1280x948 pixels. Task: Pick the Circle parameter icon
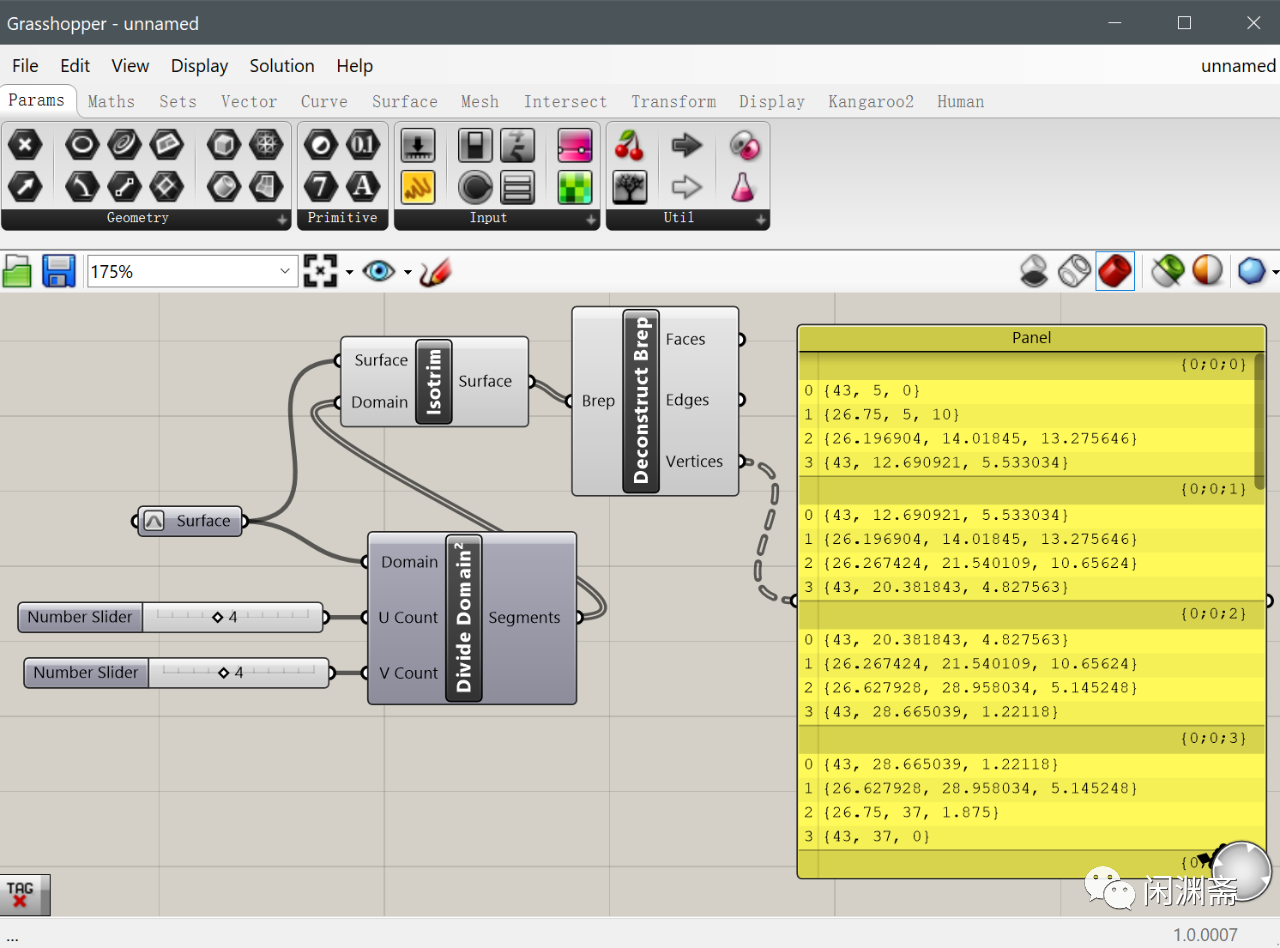click(82, 146)
